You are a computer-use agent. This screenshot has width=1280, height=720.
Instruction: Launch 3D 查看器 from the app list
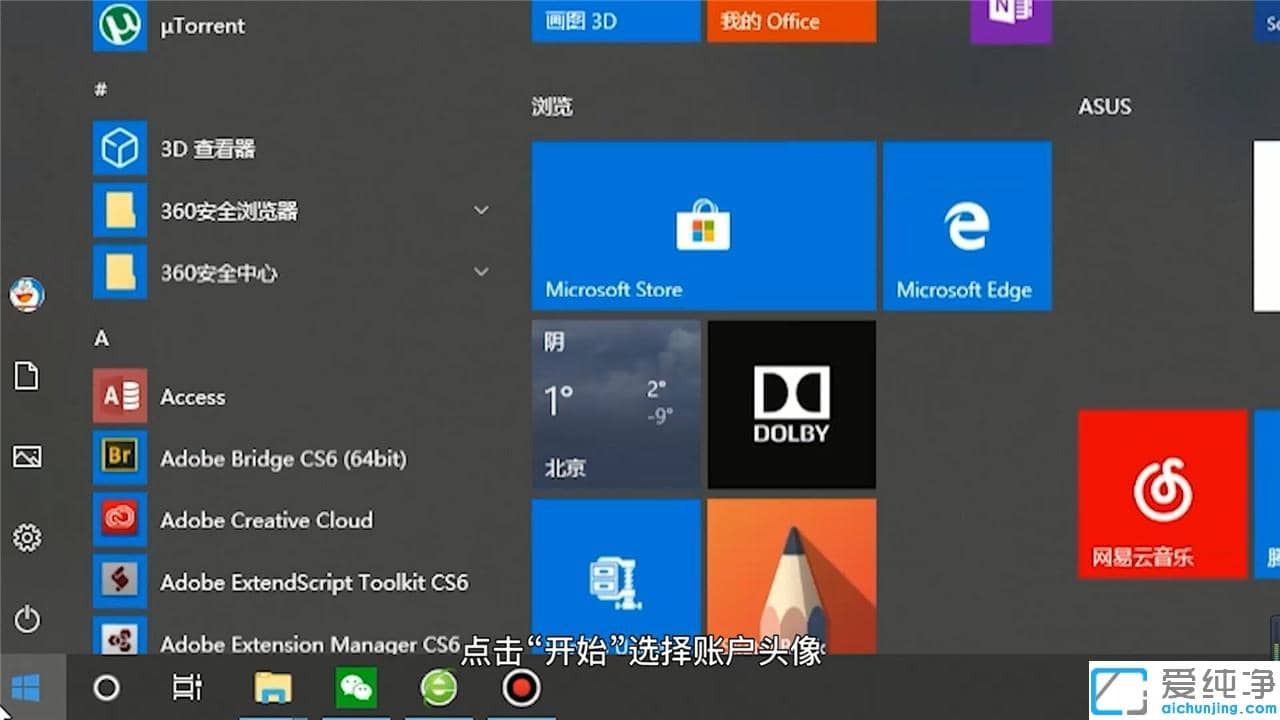click(210, 147)
